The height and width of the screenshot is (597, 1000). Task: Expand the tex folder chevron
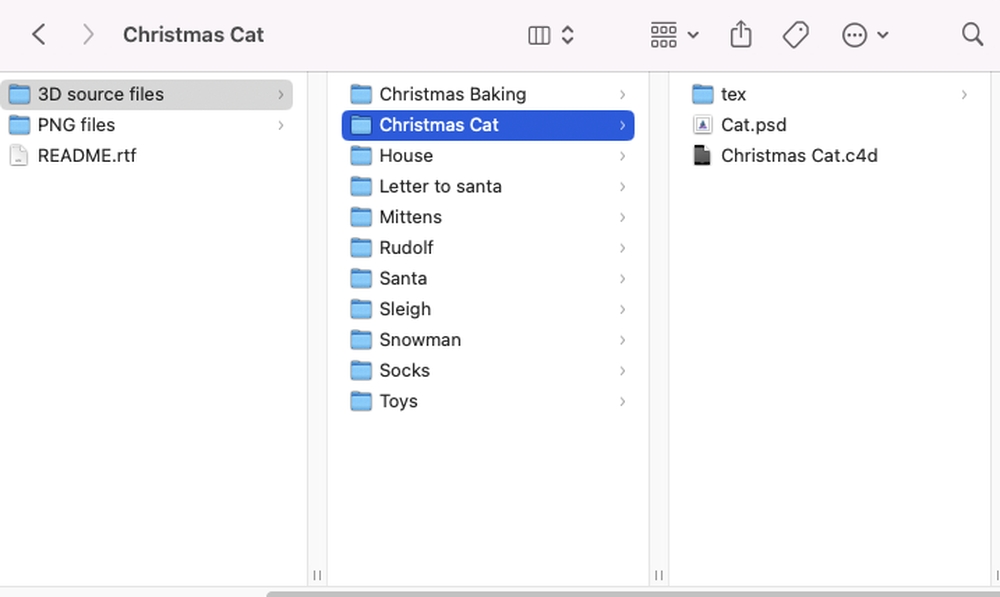click(964, 94)
